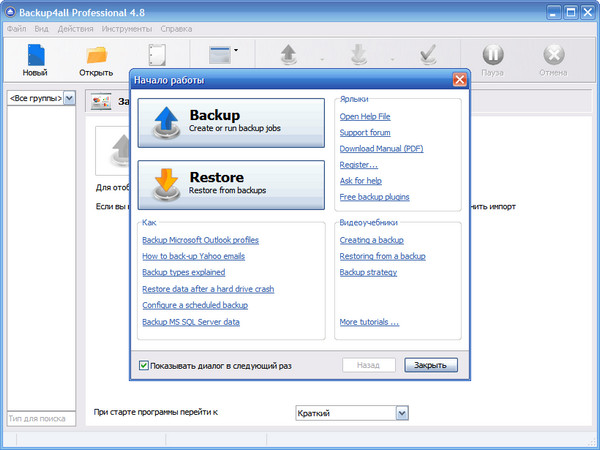Open Backup types explained link
600x450 pixels.
184,272
